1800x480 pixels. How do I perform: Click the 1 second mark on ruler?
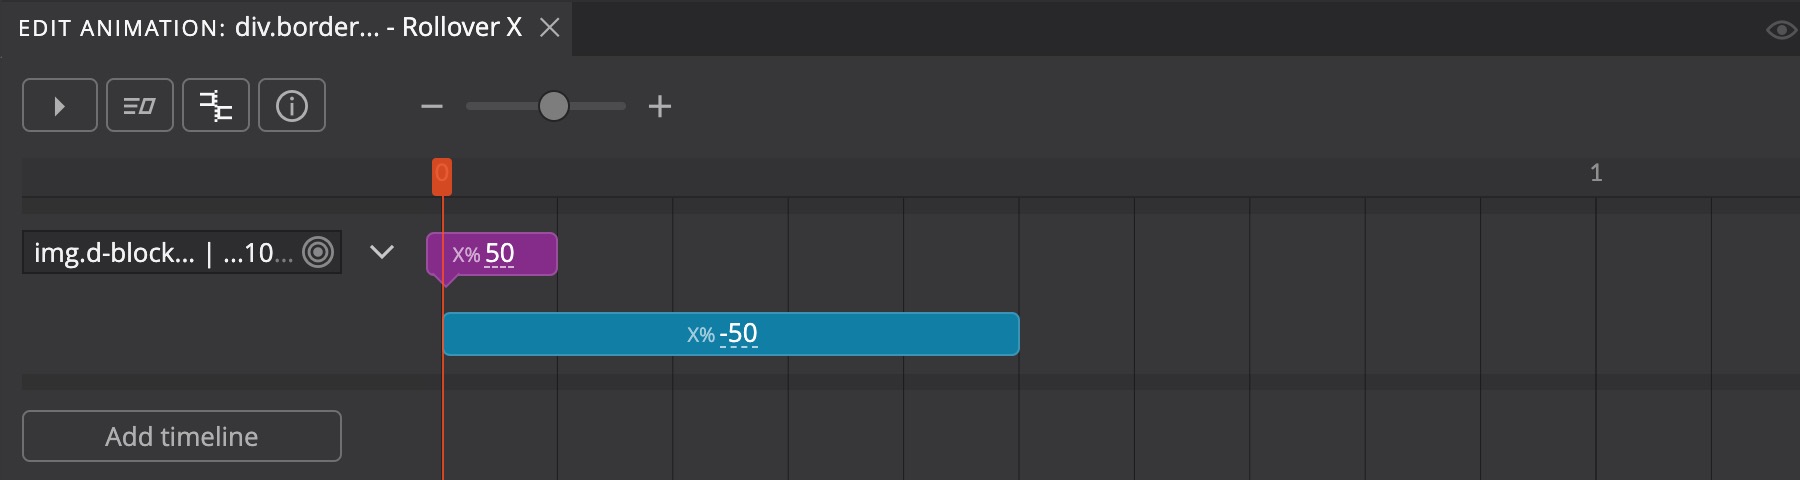click(1596, 173)
